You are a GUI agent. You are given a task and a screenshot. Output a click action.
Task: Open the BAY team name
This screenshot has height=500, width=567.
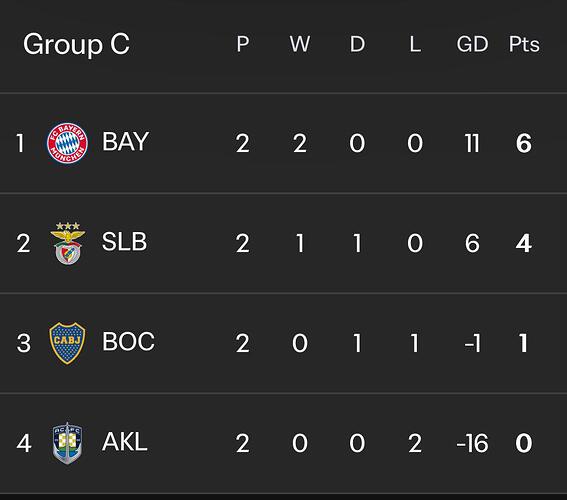click(x=125, y=141)
